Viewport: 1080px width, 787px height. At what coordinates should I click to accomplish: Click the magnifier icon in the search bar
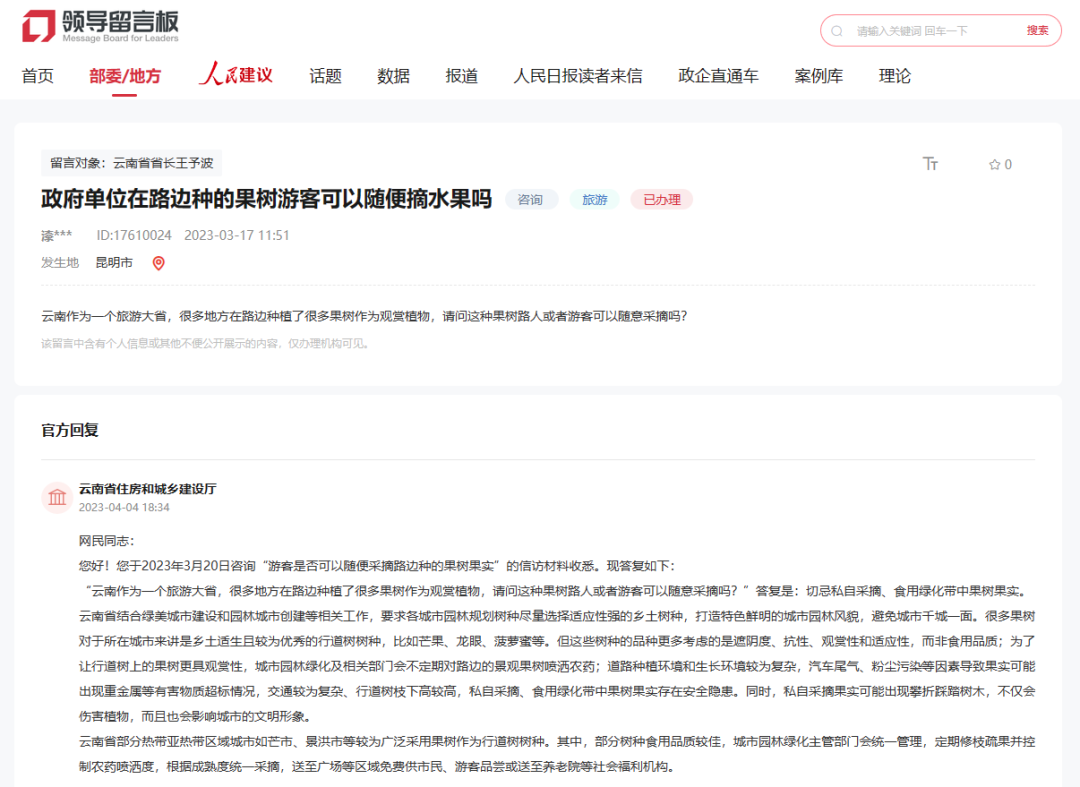[837, 30]
